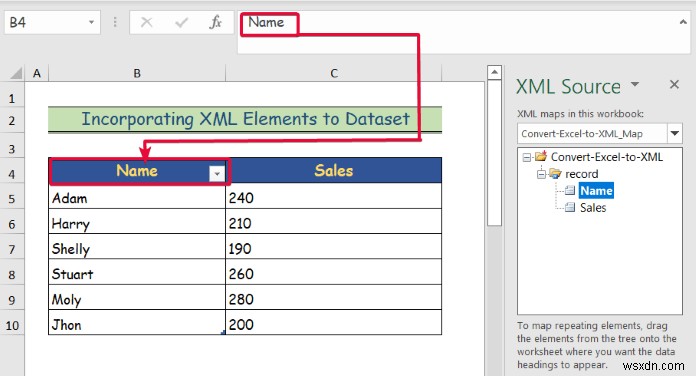
Task: Click the cell with value 280
Action: tap(334, 297)
